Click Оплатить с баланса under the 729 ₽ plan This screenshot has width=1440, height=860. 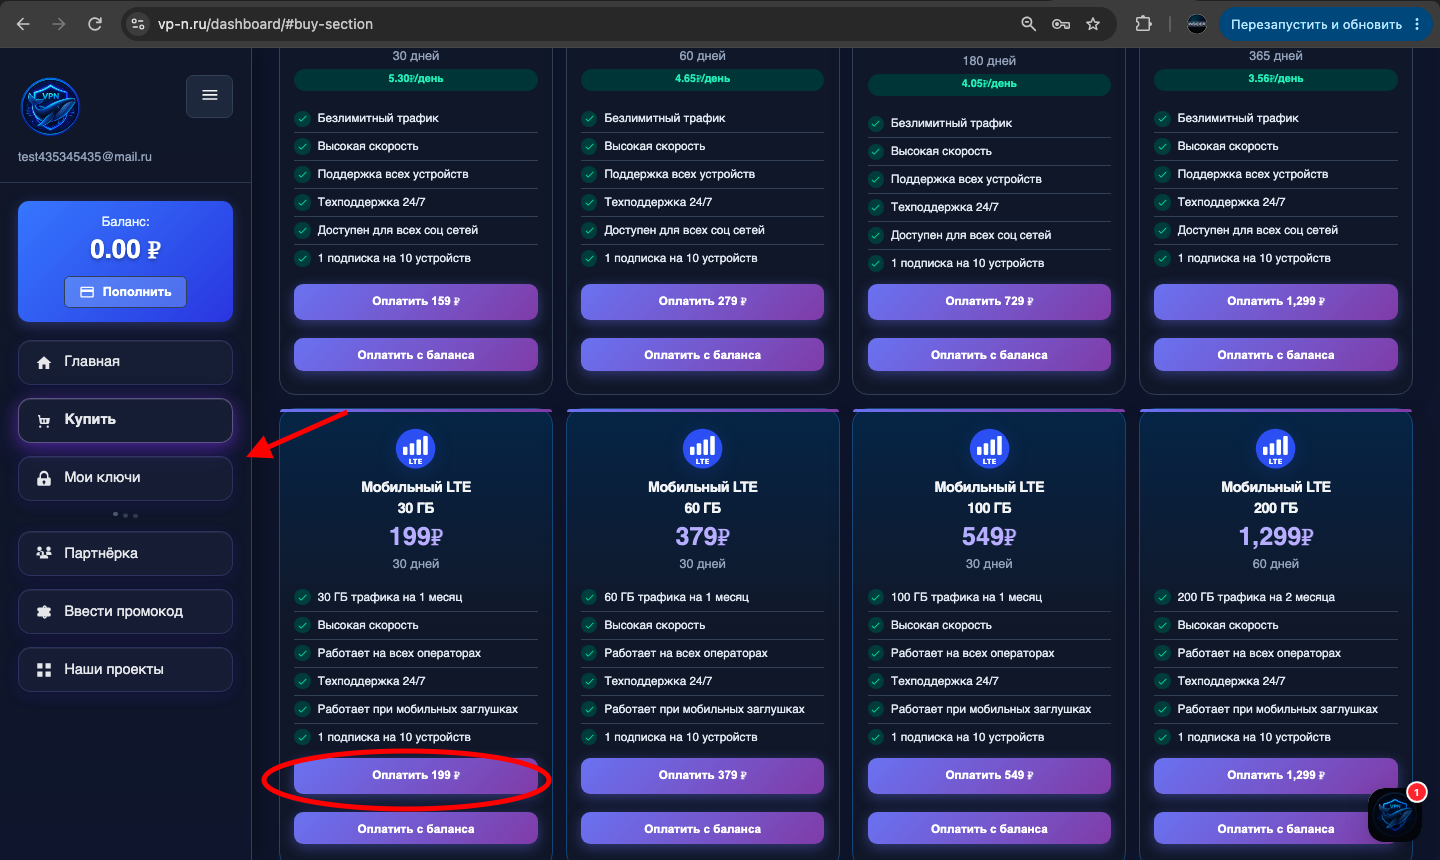[989, 355]
